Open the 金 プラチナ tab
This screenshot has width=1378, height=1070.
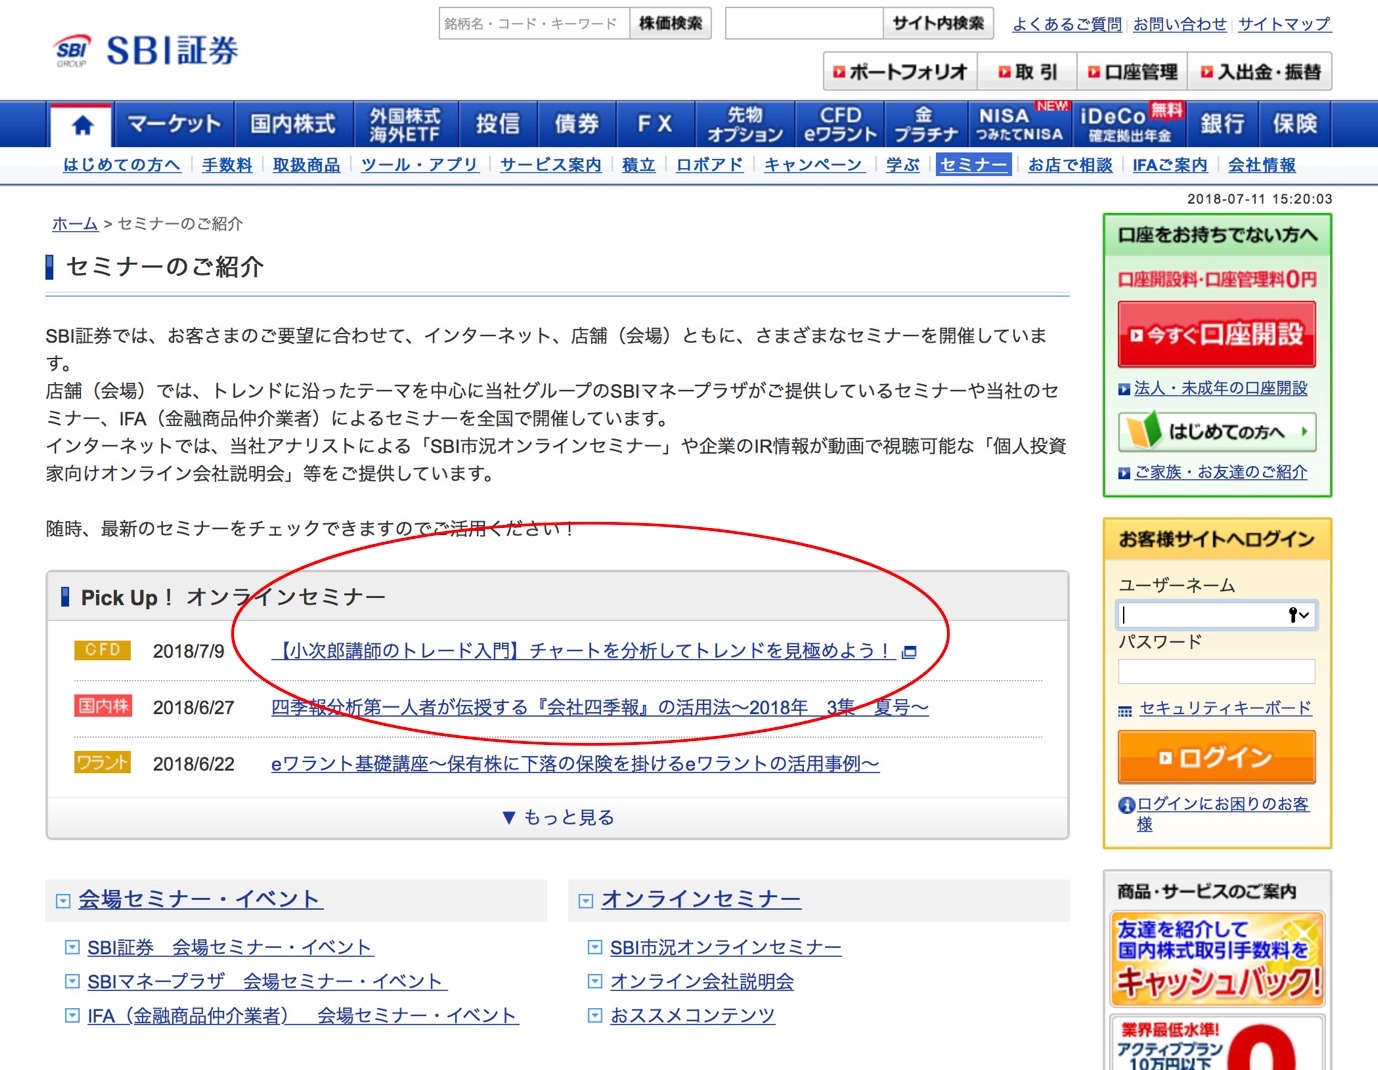pos(925,124)
